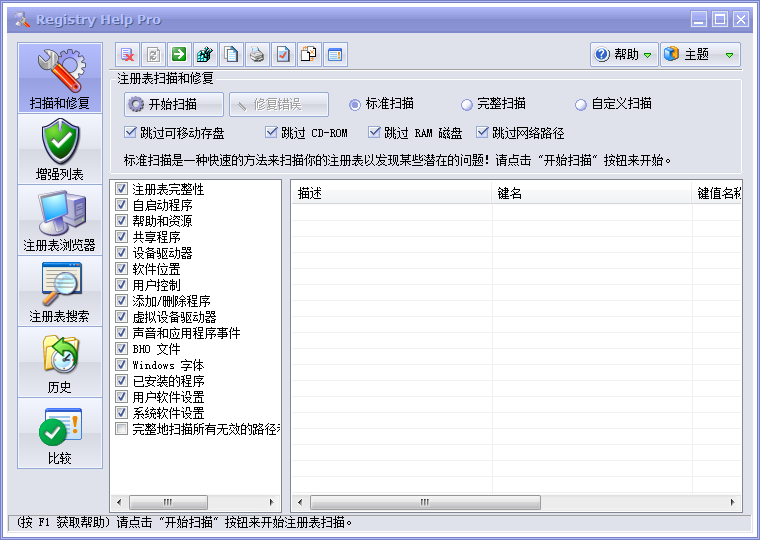This screenshot has width=761, height=541.
Task: Open 注册表浏览器 from sidebar
Action: click(x=60, y=221)
